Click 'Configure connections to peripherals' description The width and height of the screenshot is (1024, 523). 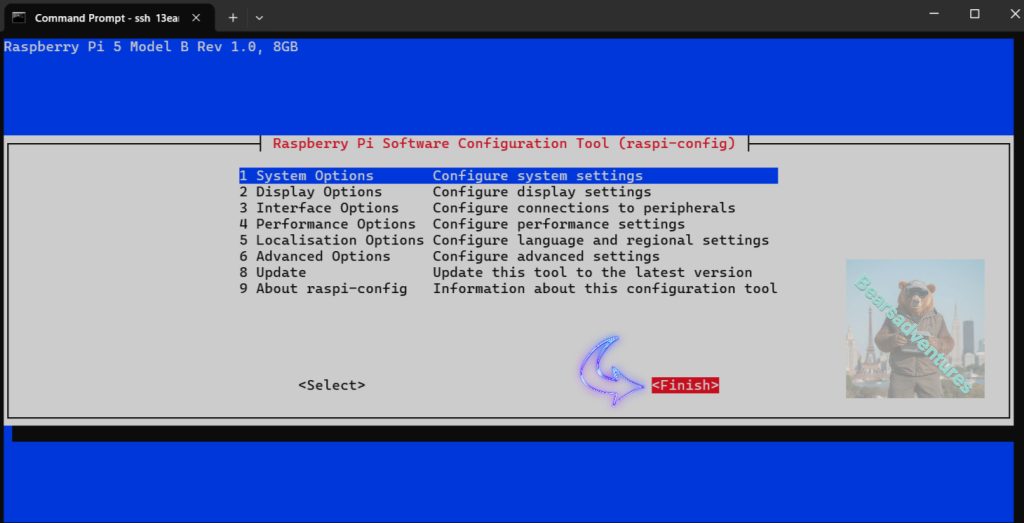[x=584, y=208]
